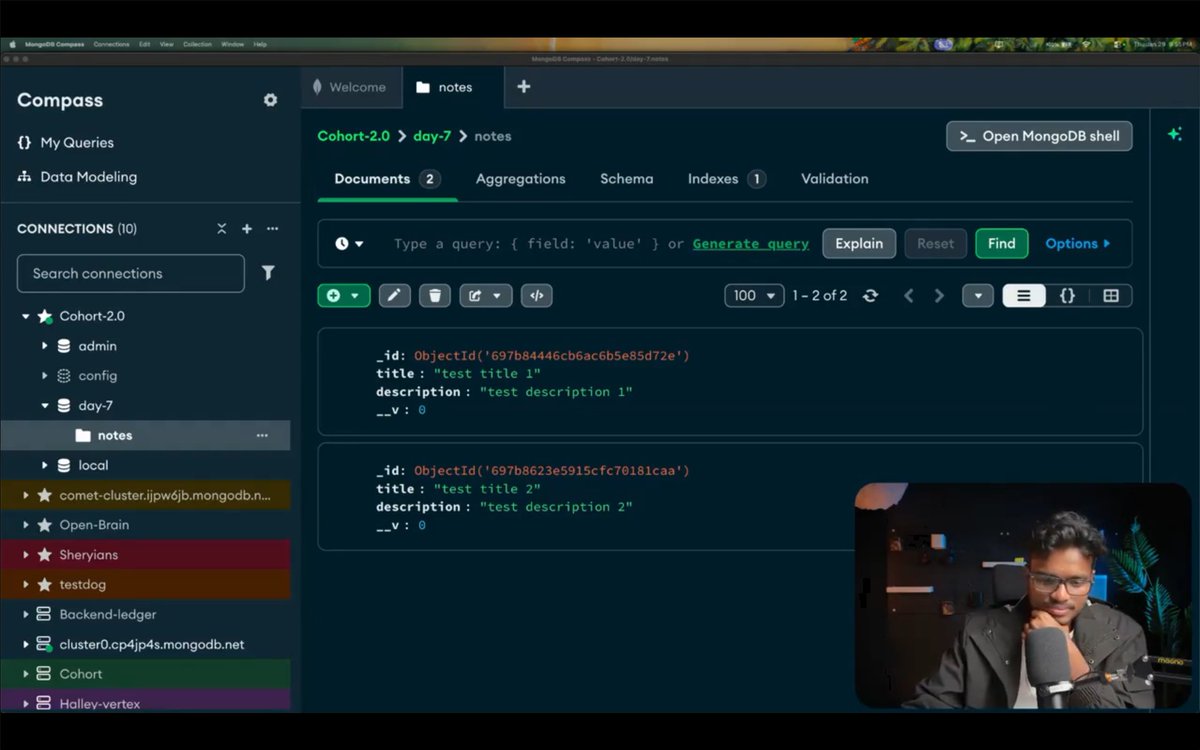1200x750 pixels.
Task: Collapse the day-7 database tree node
Action: (x=45, y=406)
